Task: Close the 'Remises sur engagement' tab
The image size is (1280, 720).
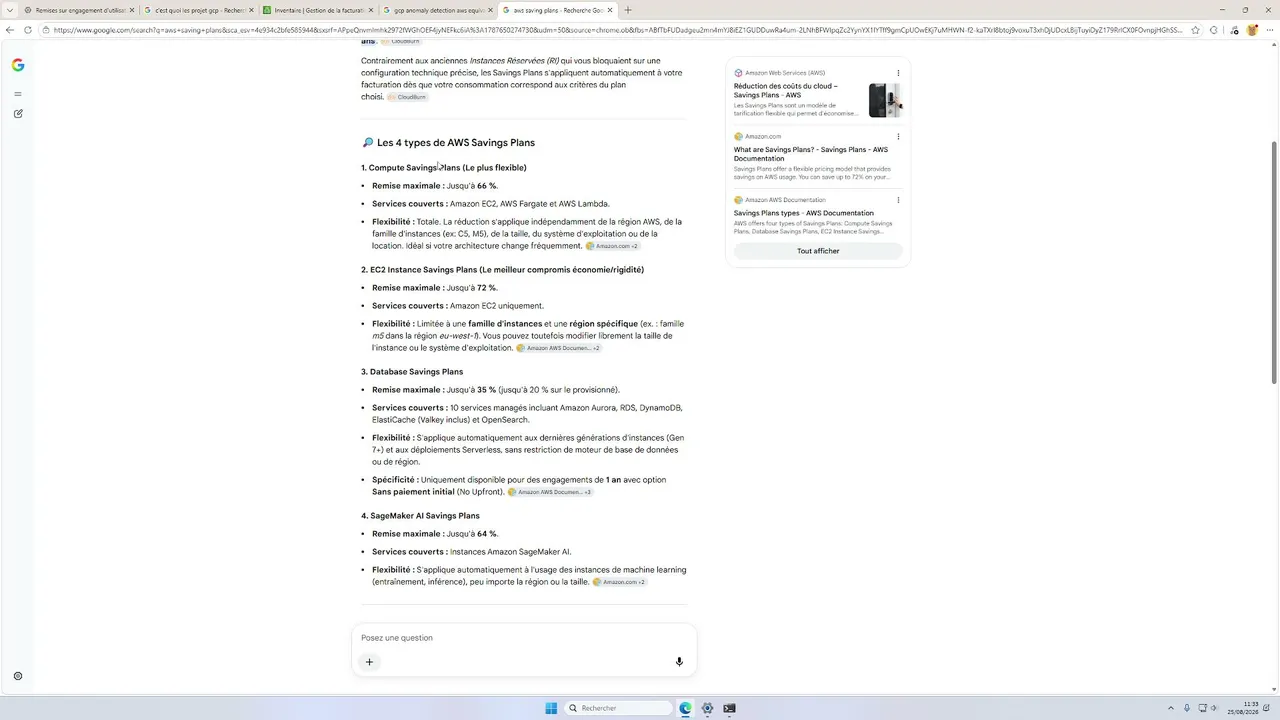Action: point(132,10)
